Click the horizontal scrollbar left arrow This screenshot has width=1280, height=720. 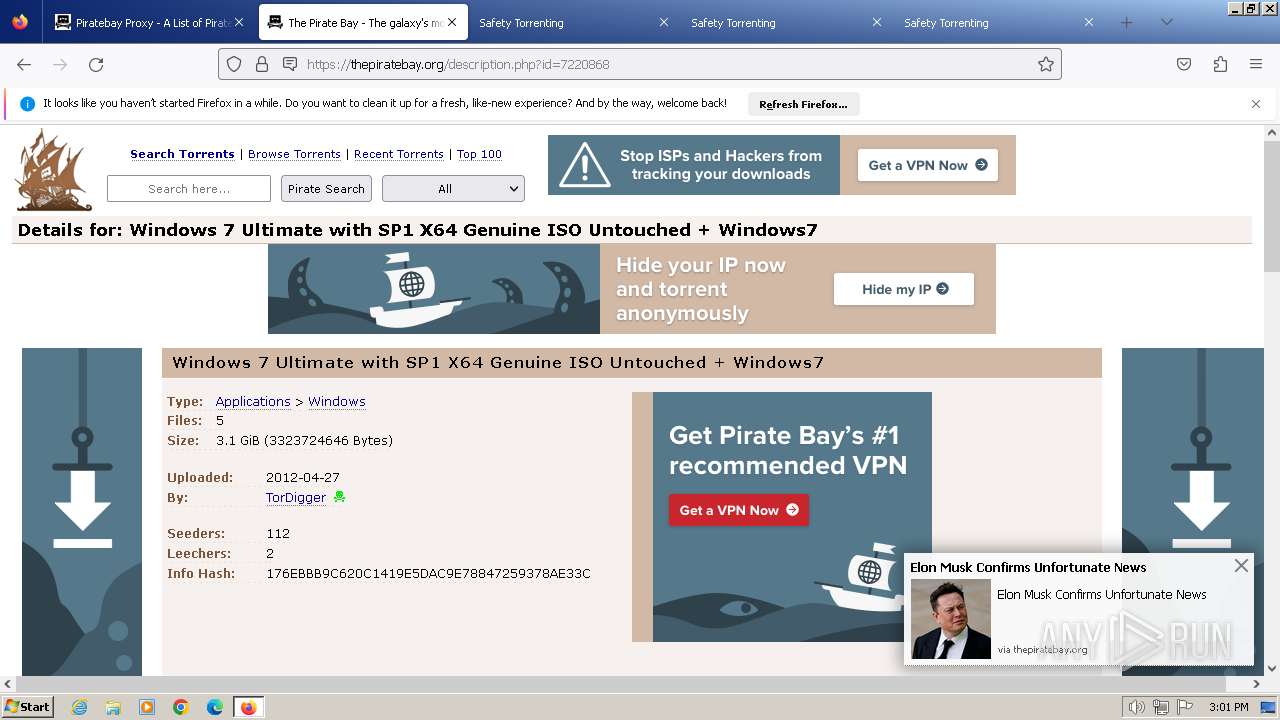[x=8, y=684]
